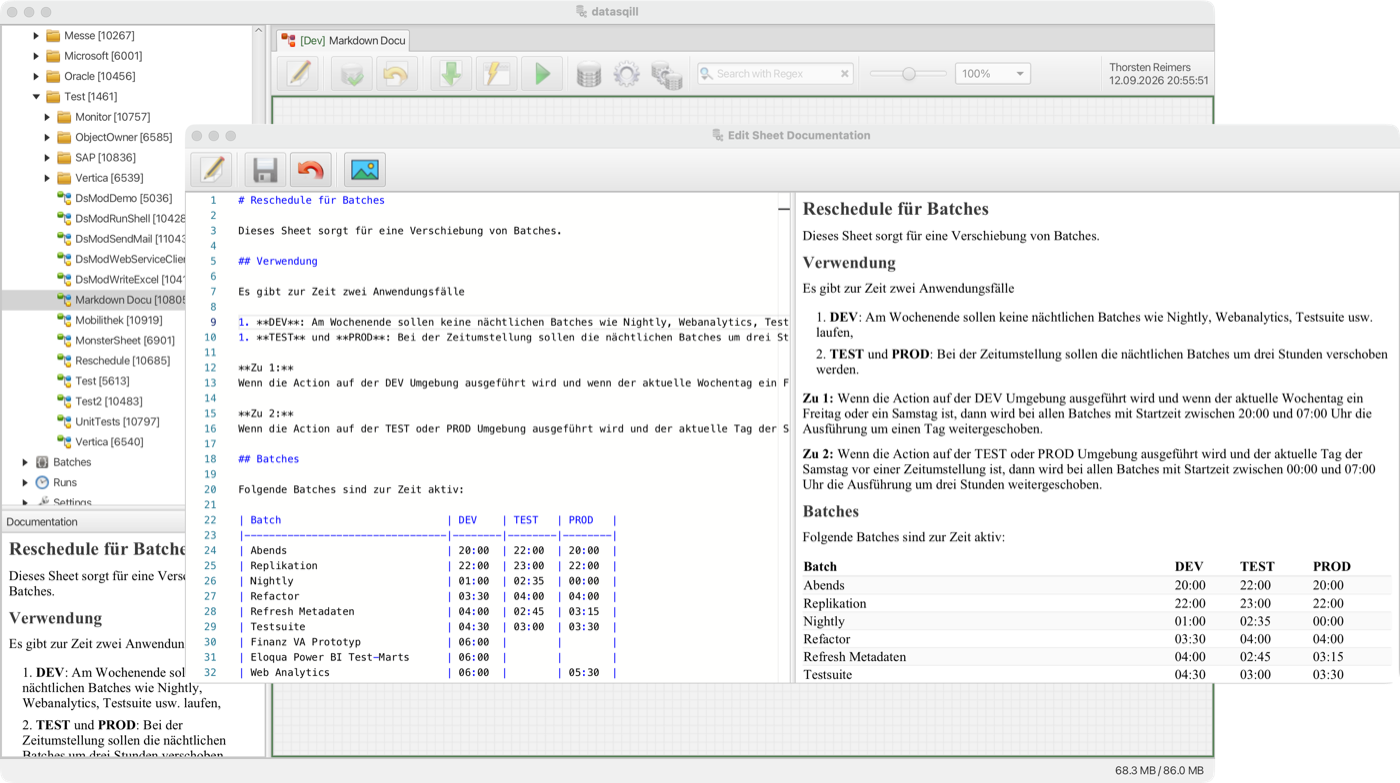Image resolution: width=1400 pixels, height=783 pixels.
Task: Click the database checkmark icon in main toolbar
Action: click(352, 73)
